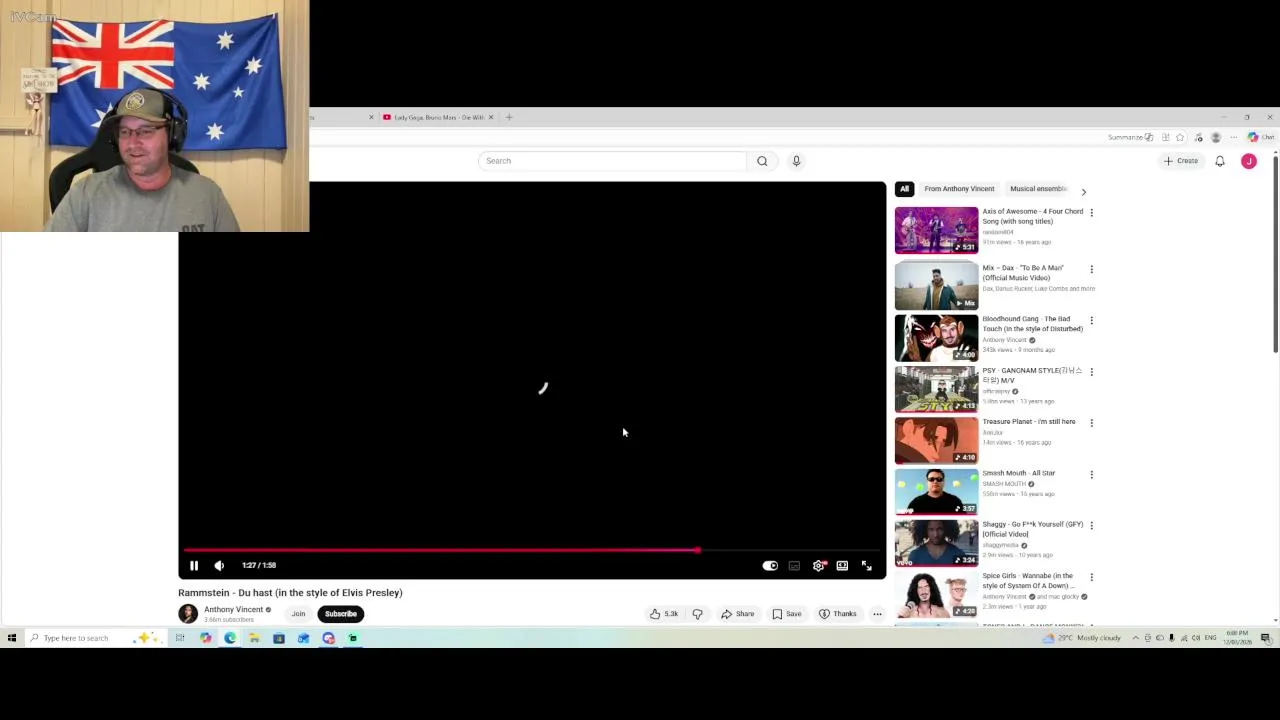Open a new browser tab

(x=509, y=117)
